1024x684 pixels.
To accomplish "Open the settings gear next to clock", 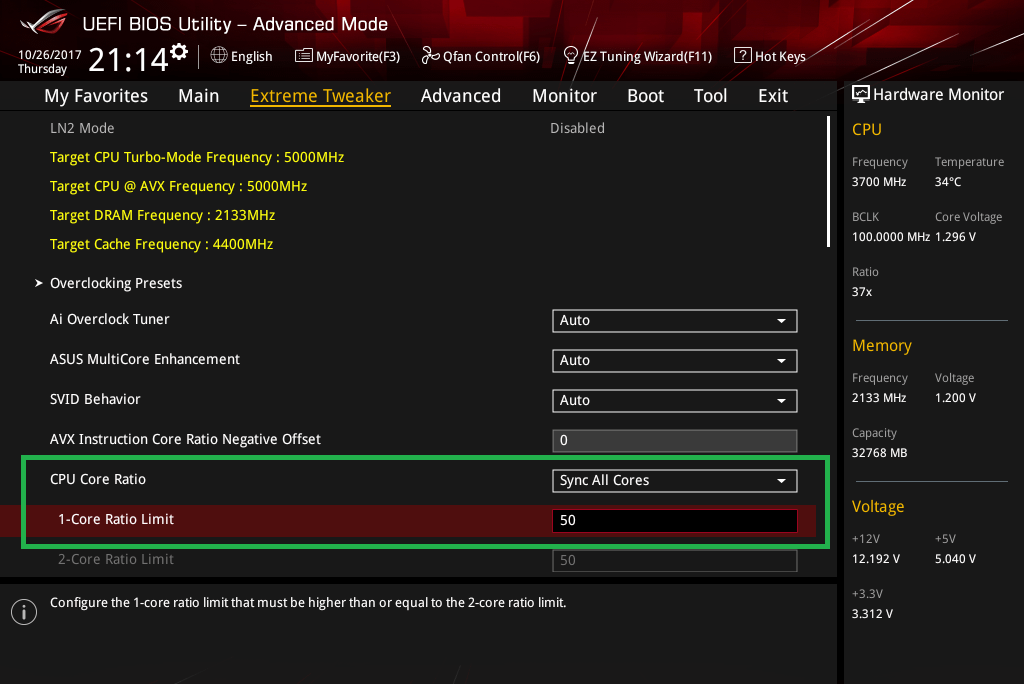I will coord(179,52).
